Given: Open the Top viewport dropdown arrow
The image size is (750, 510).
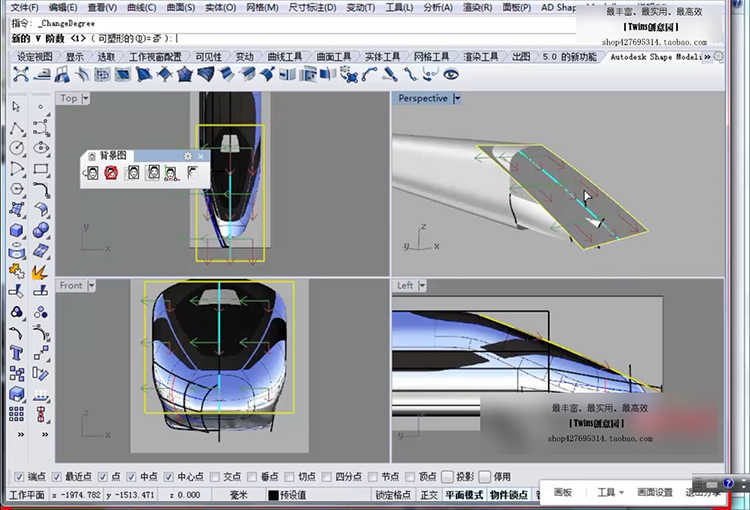Looking at the screenshot, I should click(86, 98).
